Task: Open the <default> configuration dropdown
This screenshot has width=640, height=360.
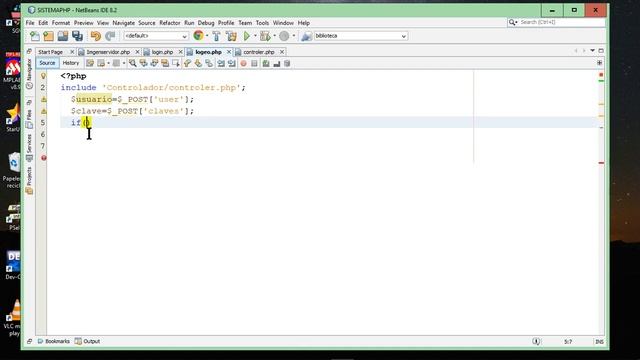Action: 156,36
